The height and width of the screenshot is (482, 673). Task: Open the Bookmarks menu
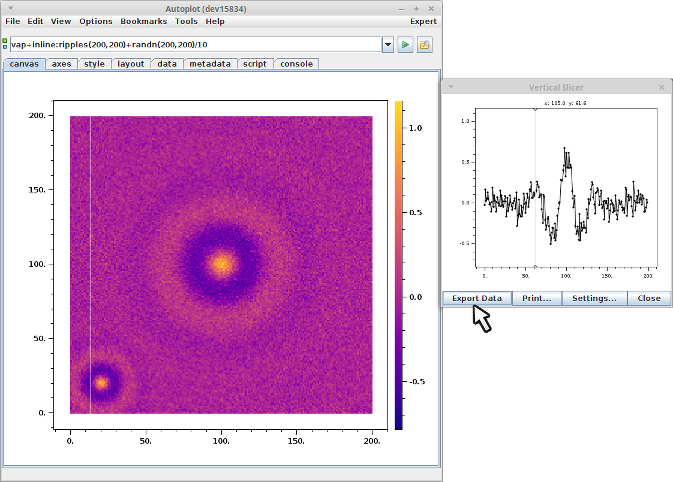click(143, 21)
